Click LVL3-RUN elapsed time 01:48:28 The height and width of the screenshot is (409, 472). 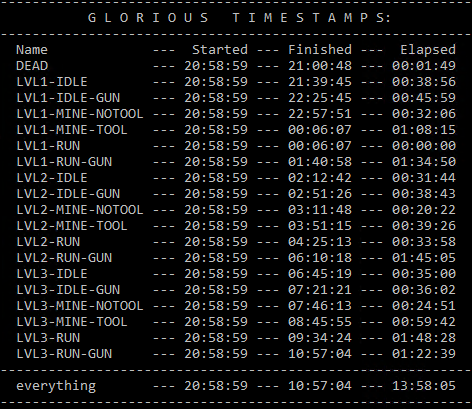(x=424, y=338)
